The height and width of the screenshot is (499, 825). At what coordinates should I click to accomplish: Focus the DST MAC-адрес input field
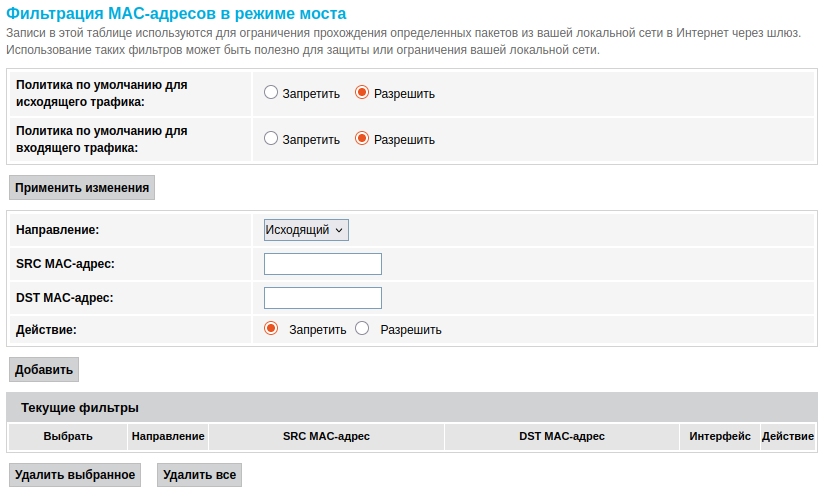click(x=323, y=298)
